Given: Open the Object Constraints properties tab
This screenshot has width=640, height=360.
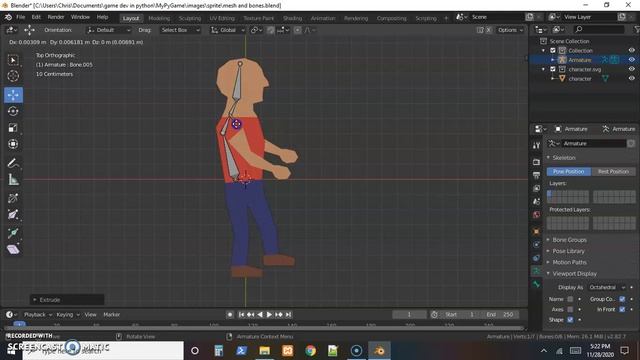Looking at the screenshot, I should pos(536,258).
